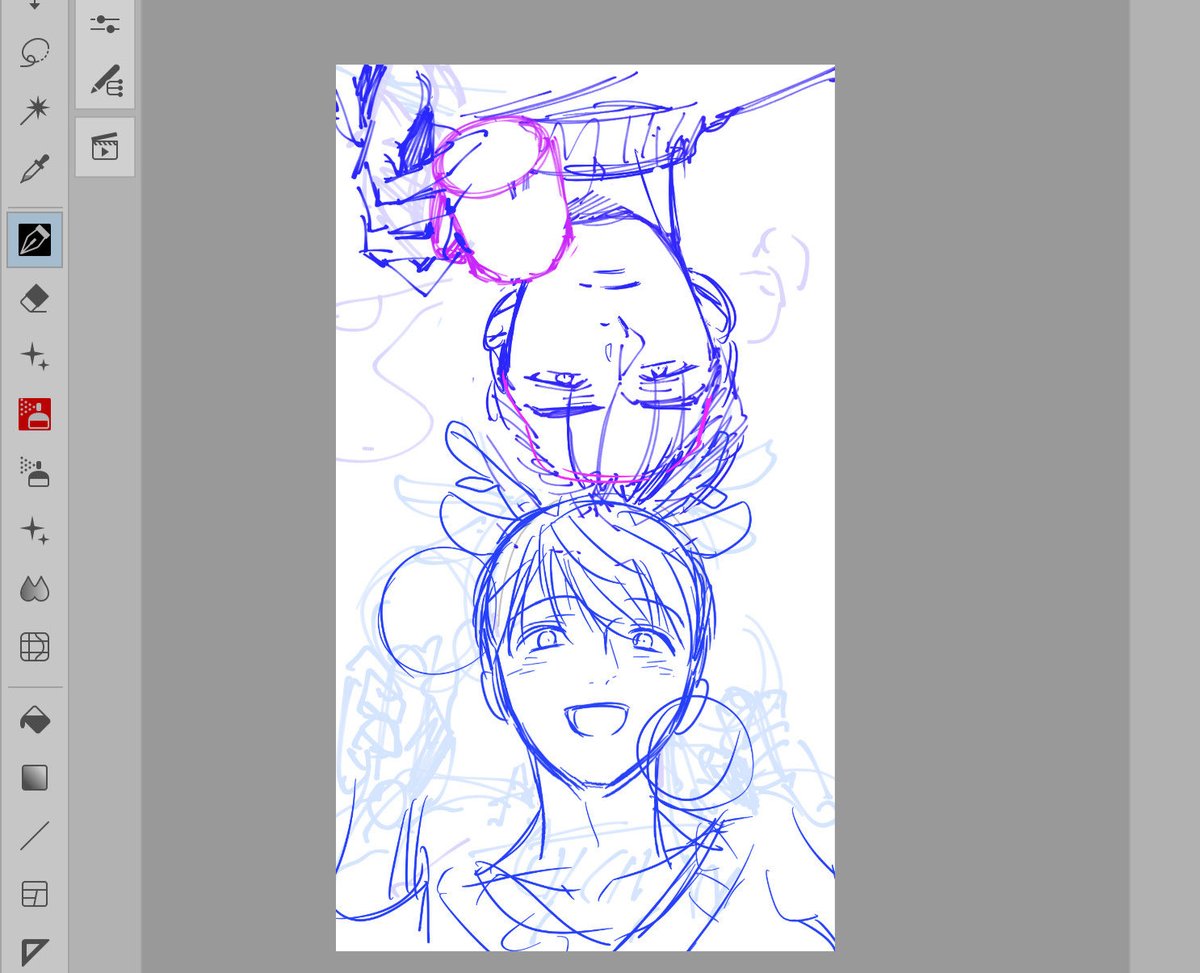Select the sparkle Decoration tool below the Eraser

point(35,356)
